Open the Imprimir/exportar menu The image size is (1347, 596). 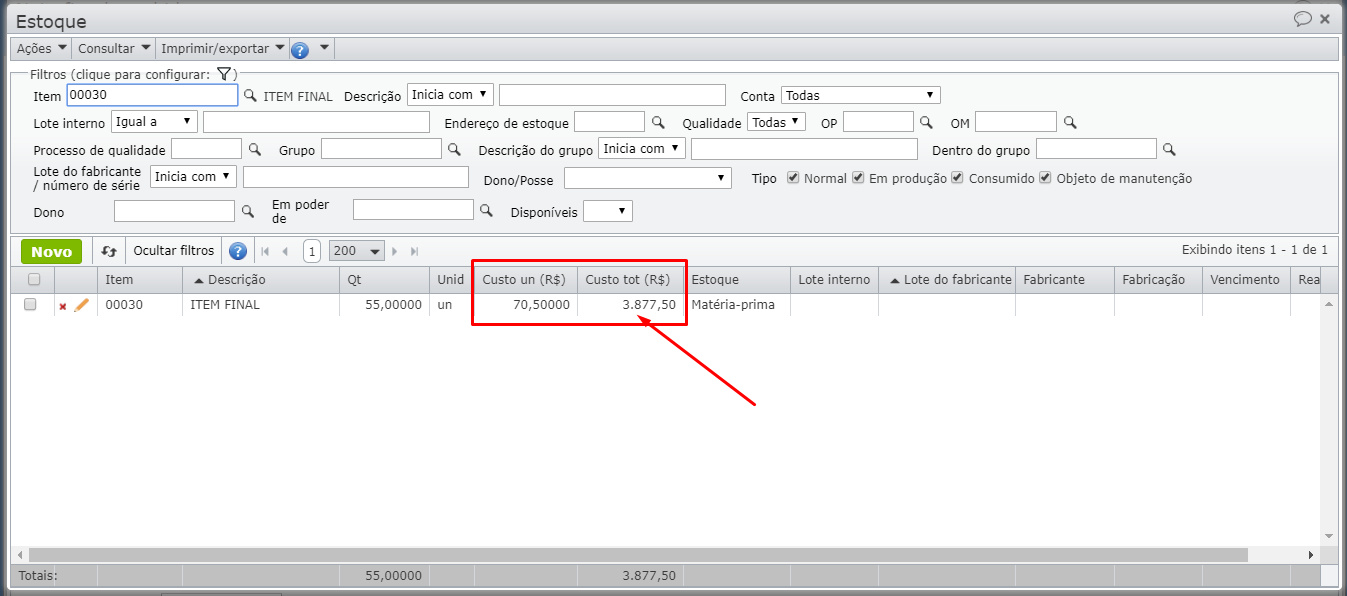(222, 48)
